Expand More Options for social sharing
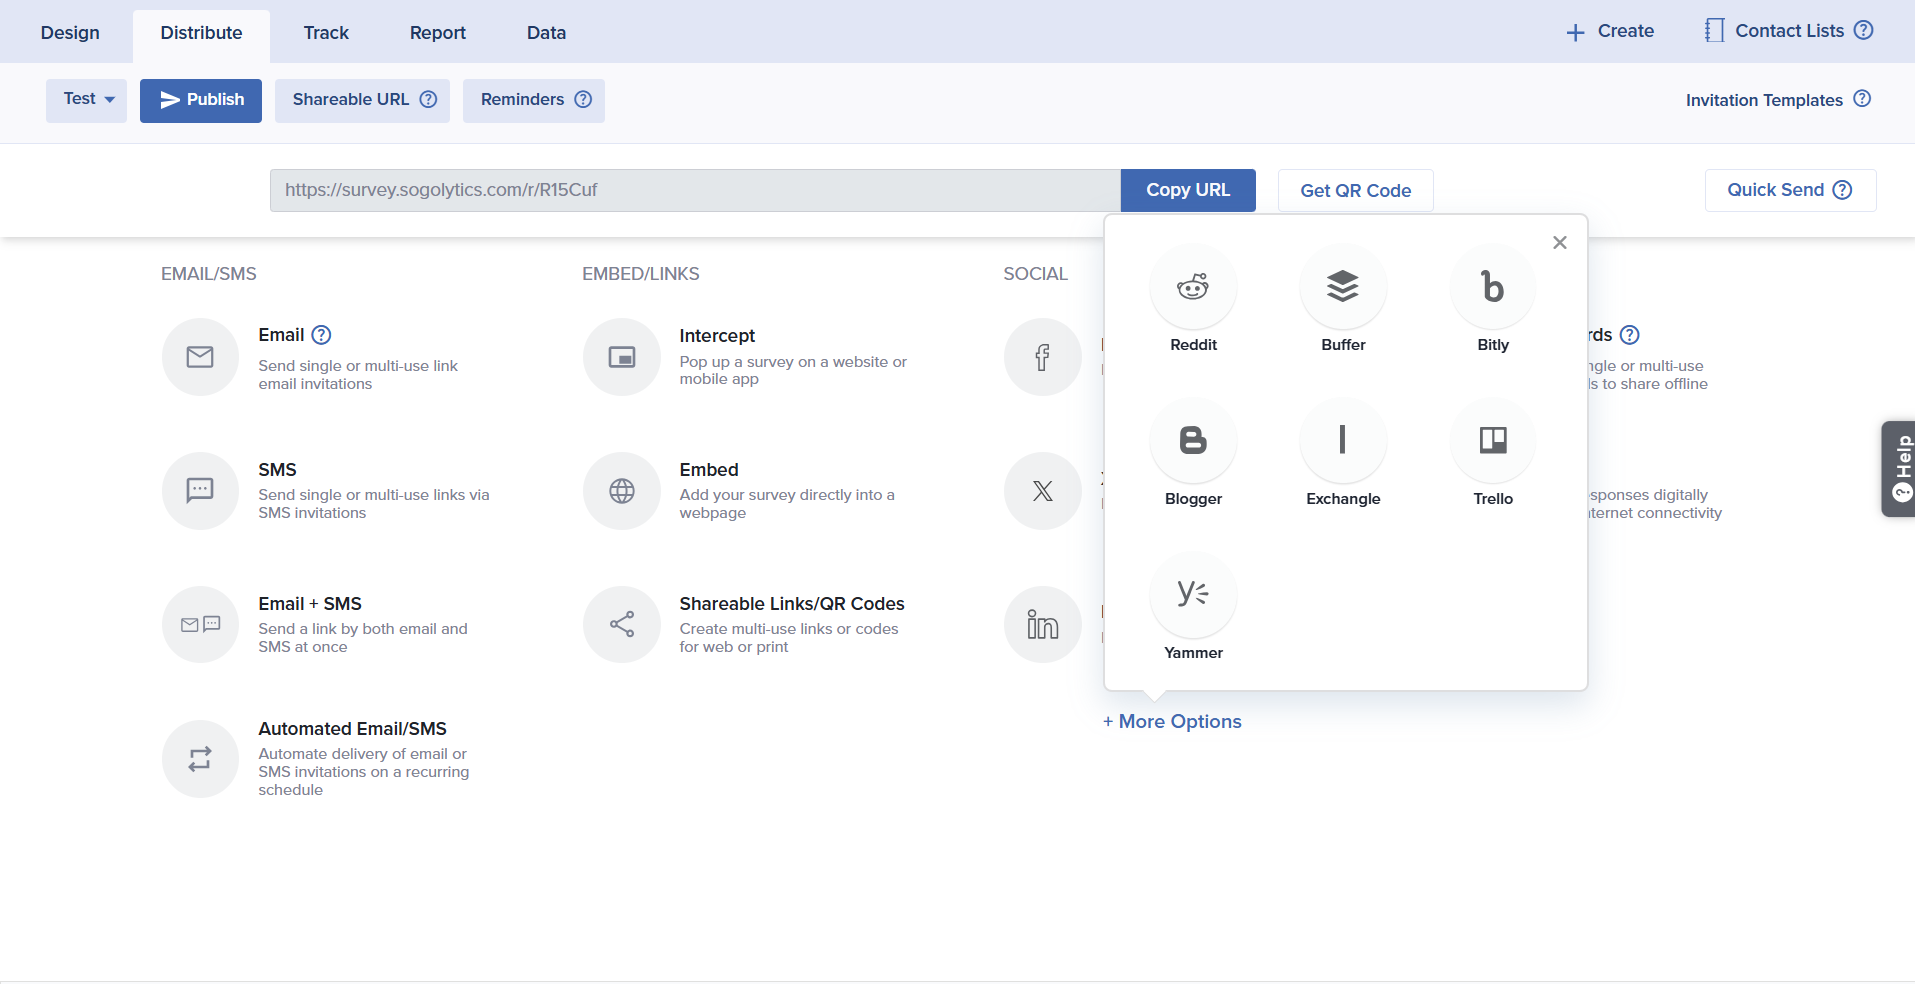 [1173, 722]
